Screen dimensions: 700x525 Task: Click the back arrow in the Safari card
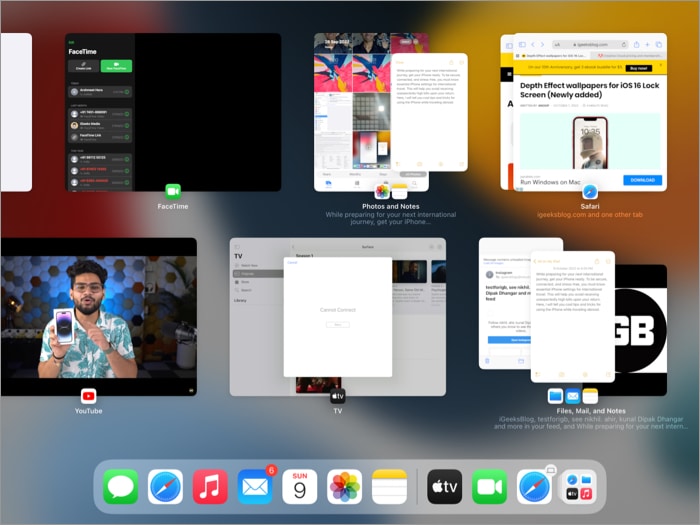tap(533, 44)
